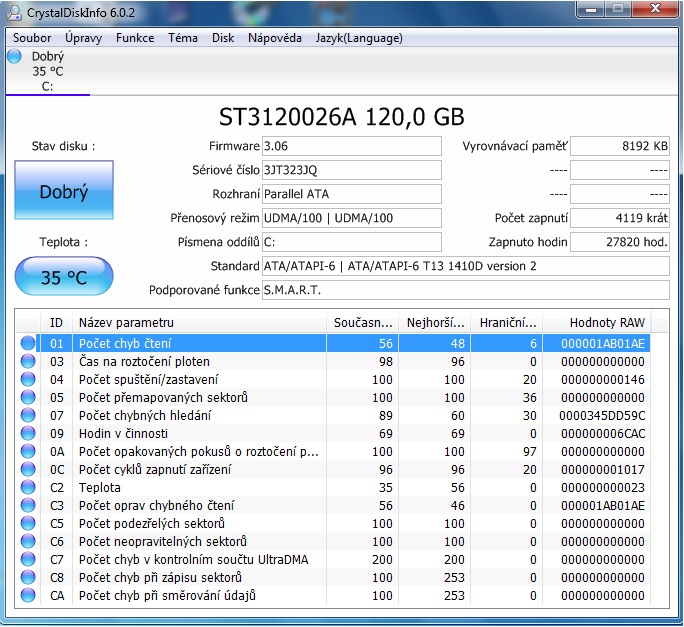This screenshot has width=684, height=627.
Task: Select Počet podezřelých sektorů row text
Action: [152, 523]
